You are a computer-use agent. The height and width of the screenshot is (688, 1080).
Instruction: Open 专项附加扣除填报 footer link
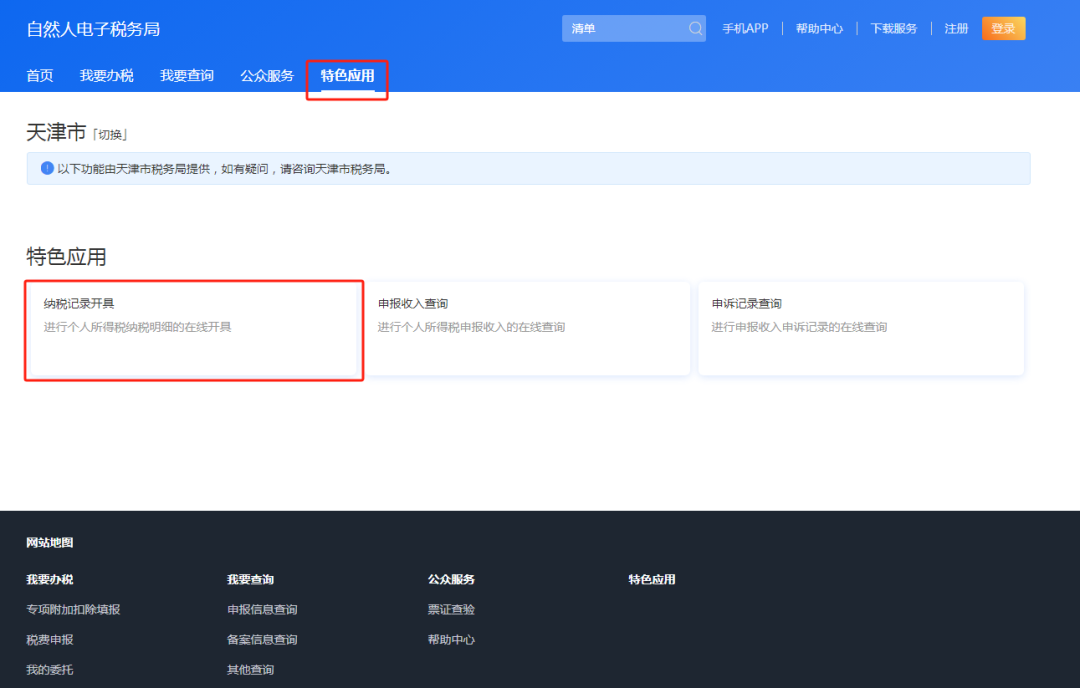73,609
